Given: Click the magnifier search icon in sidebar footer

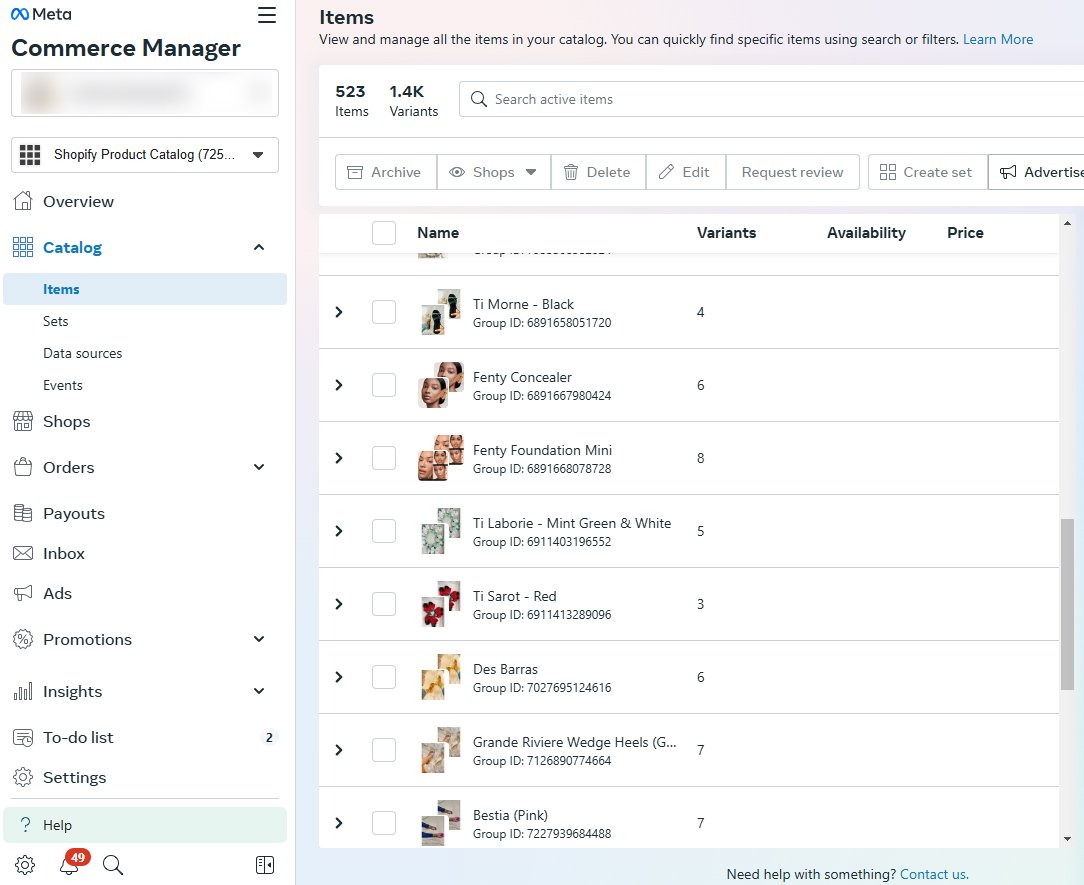Looking at the screenshot, I should (x=113, y=865).
